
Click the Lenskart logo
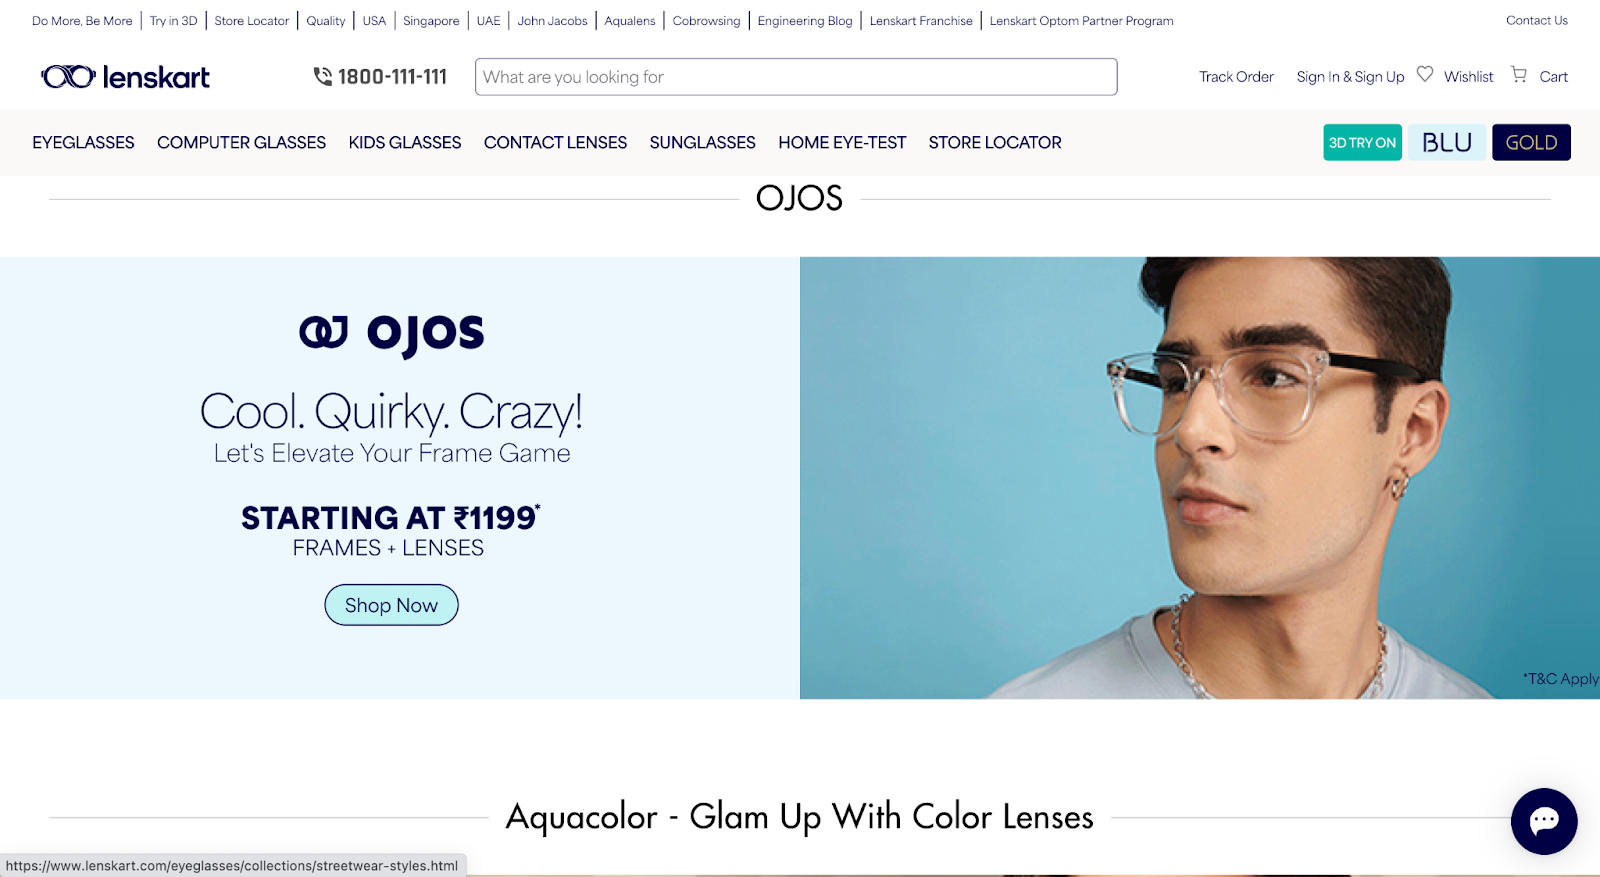[125, 77]
